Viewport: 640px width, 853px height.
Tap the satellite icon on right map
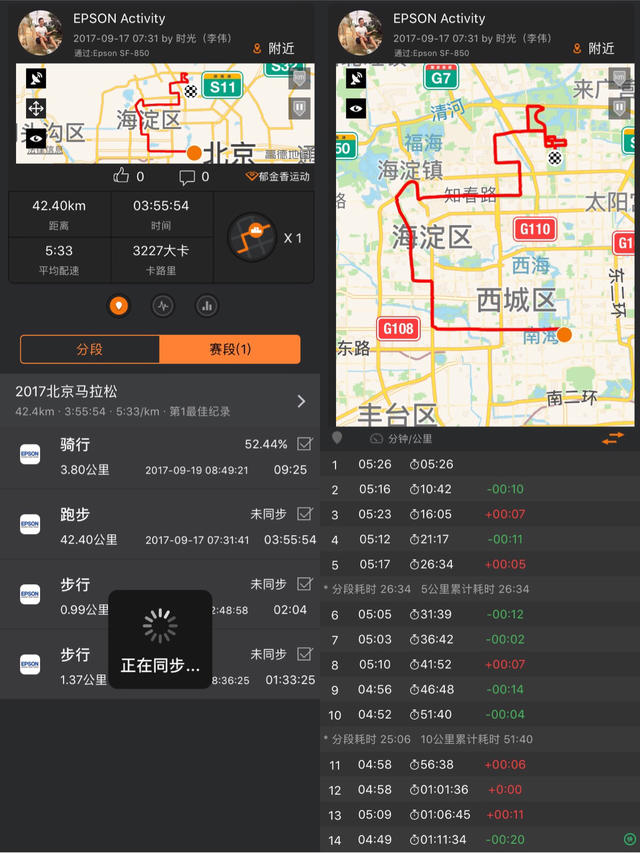tap(356, 79)
